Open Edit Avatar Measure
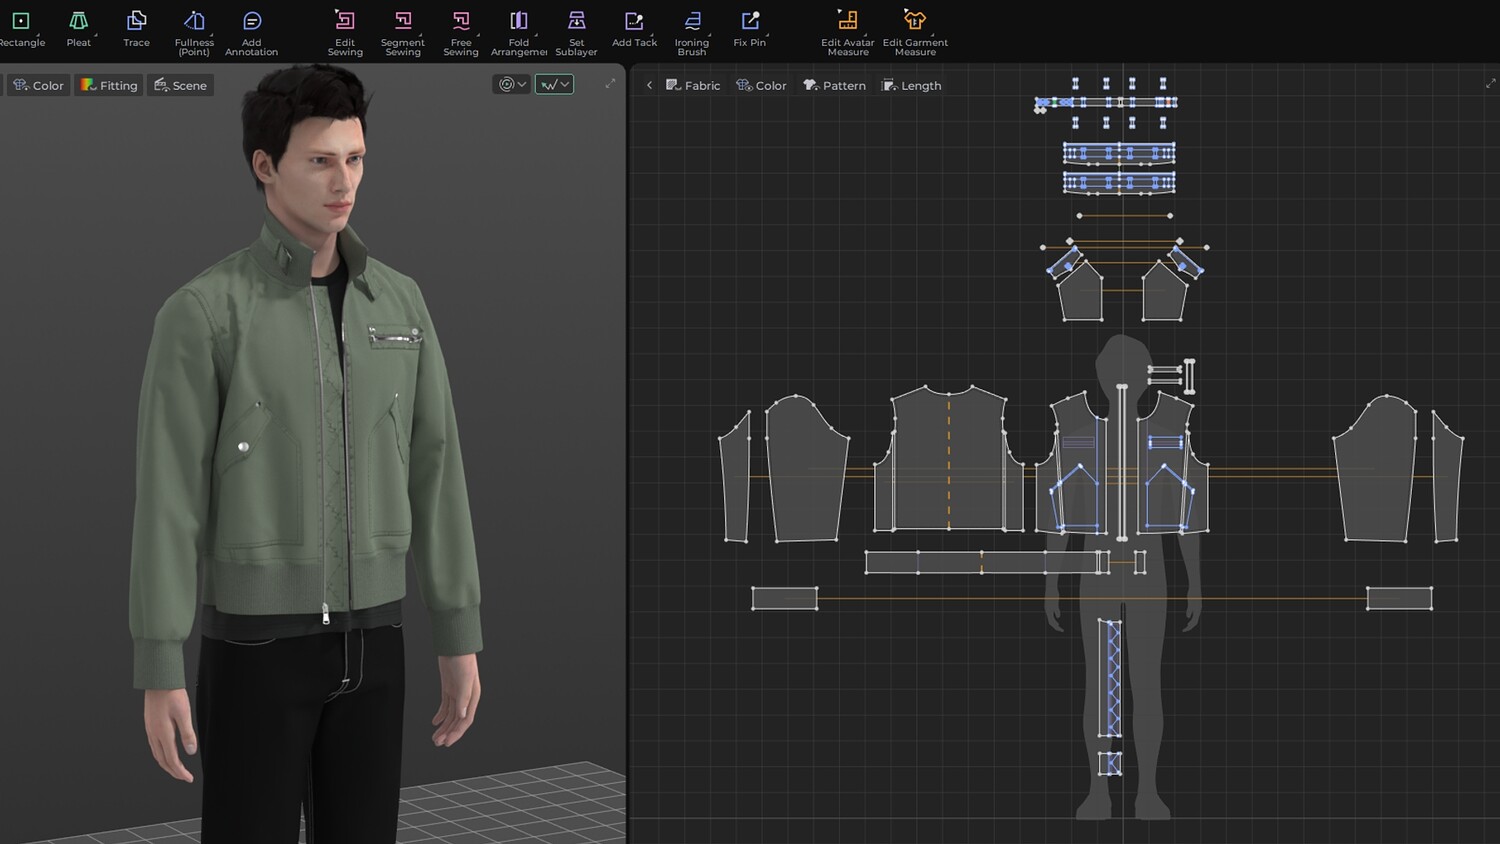 pos(848,33)
